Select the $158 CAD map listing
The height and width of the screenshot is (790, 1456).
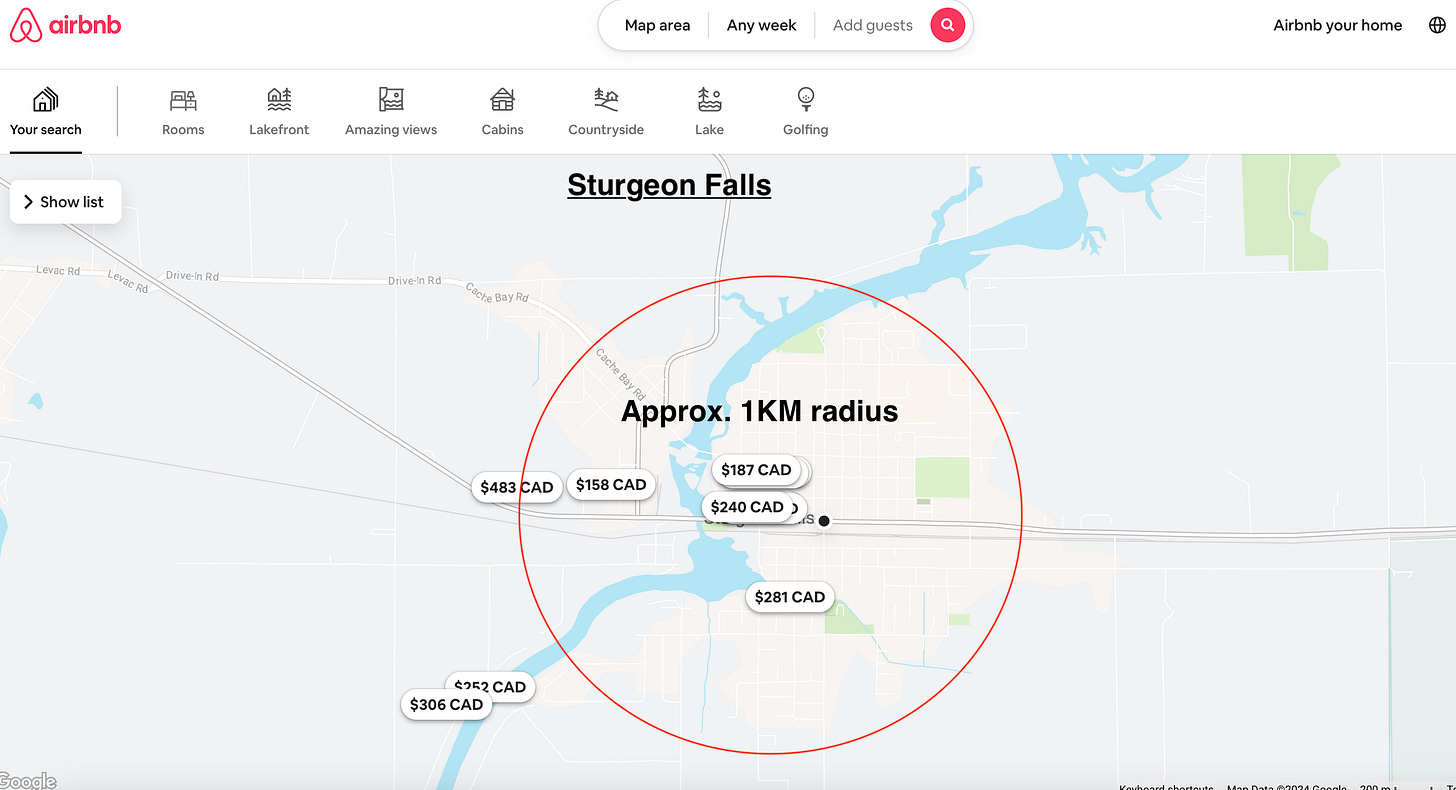pos(611,484)
